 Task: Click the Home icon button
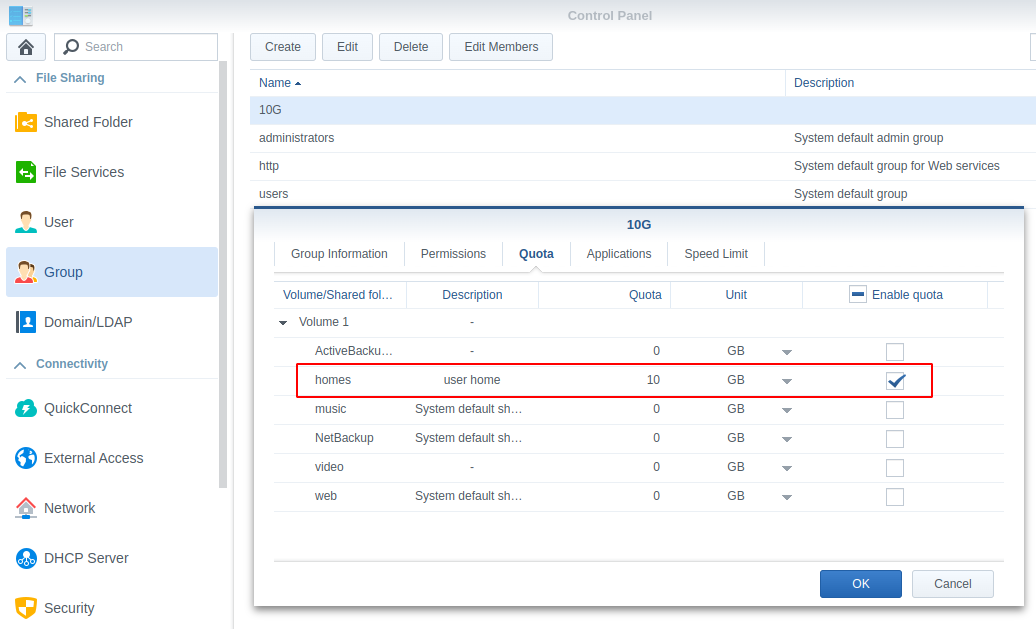pos(26,47)
